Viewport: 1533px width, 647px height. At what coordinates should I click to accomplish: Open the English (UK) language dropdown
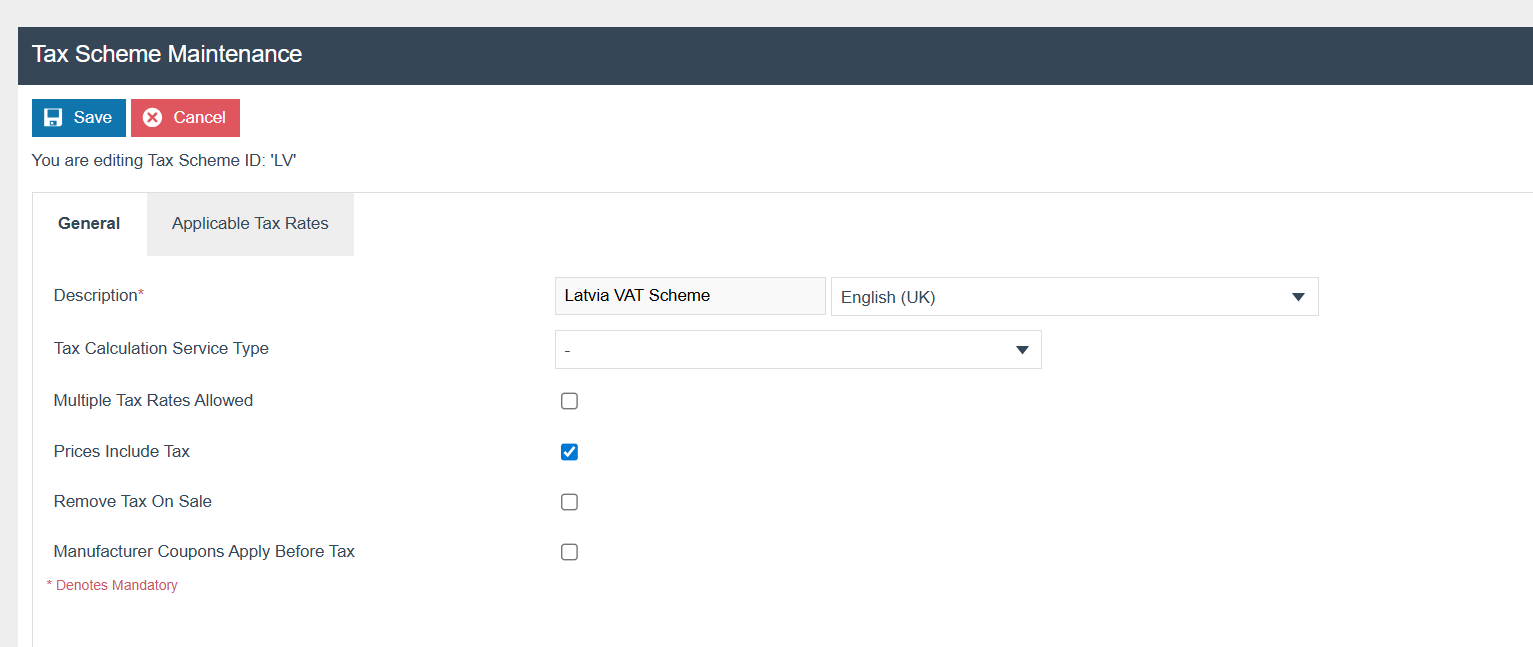point(1073,297)
